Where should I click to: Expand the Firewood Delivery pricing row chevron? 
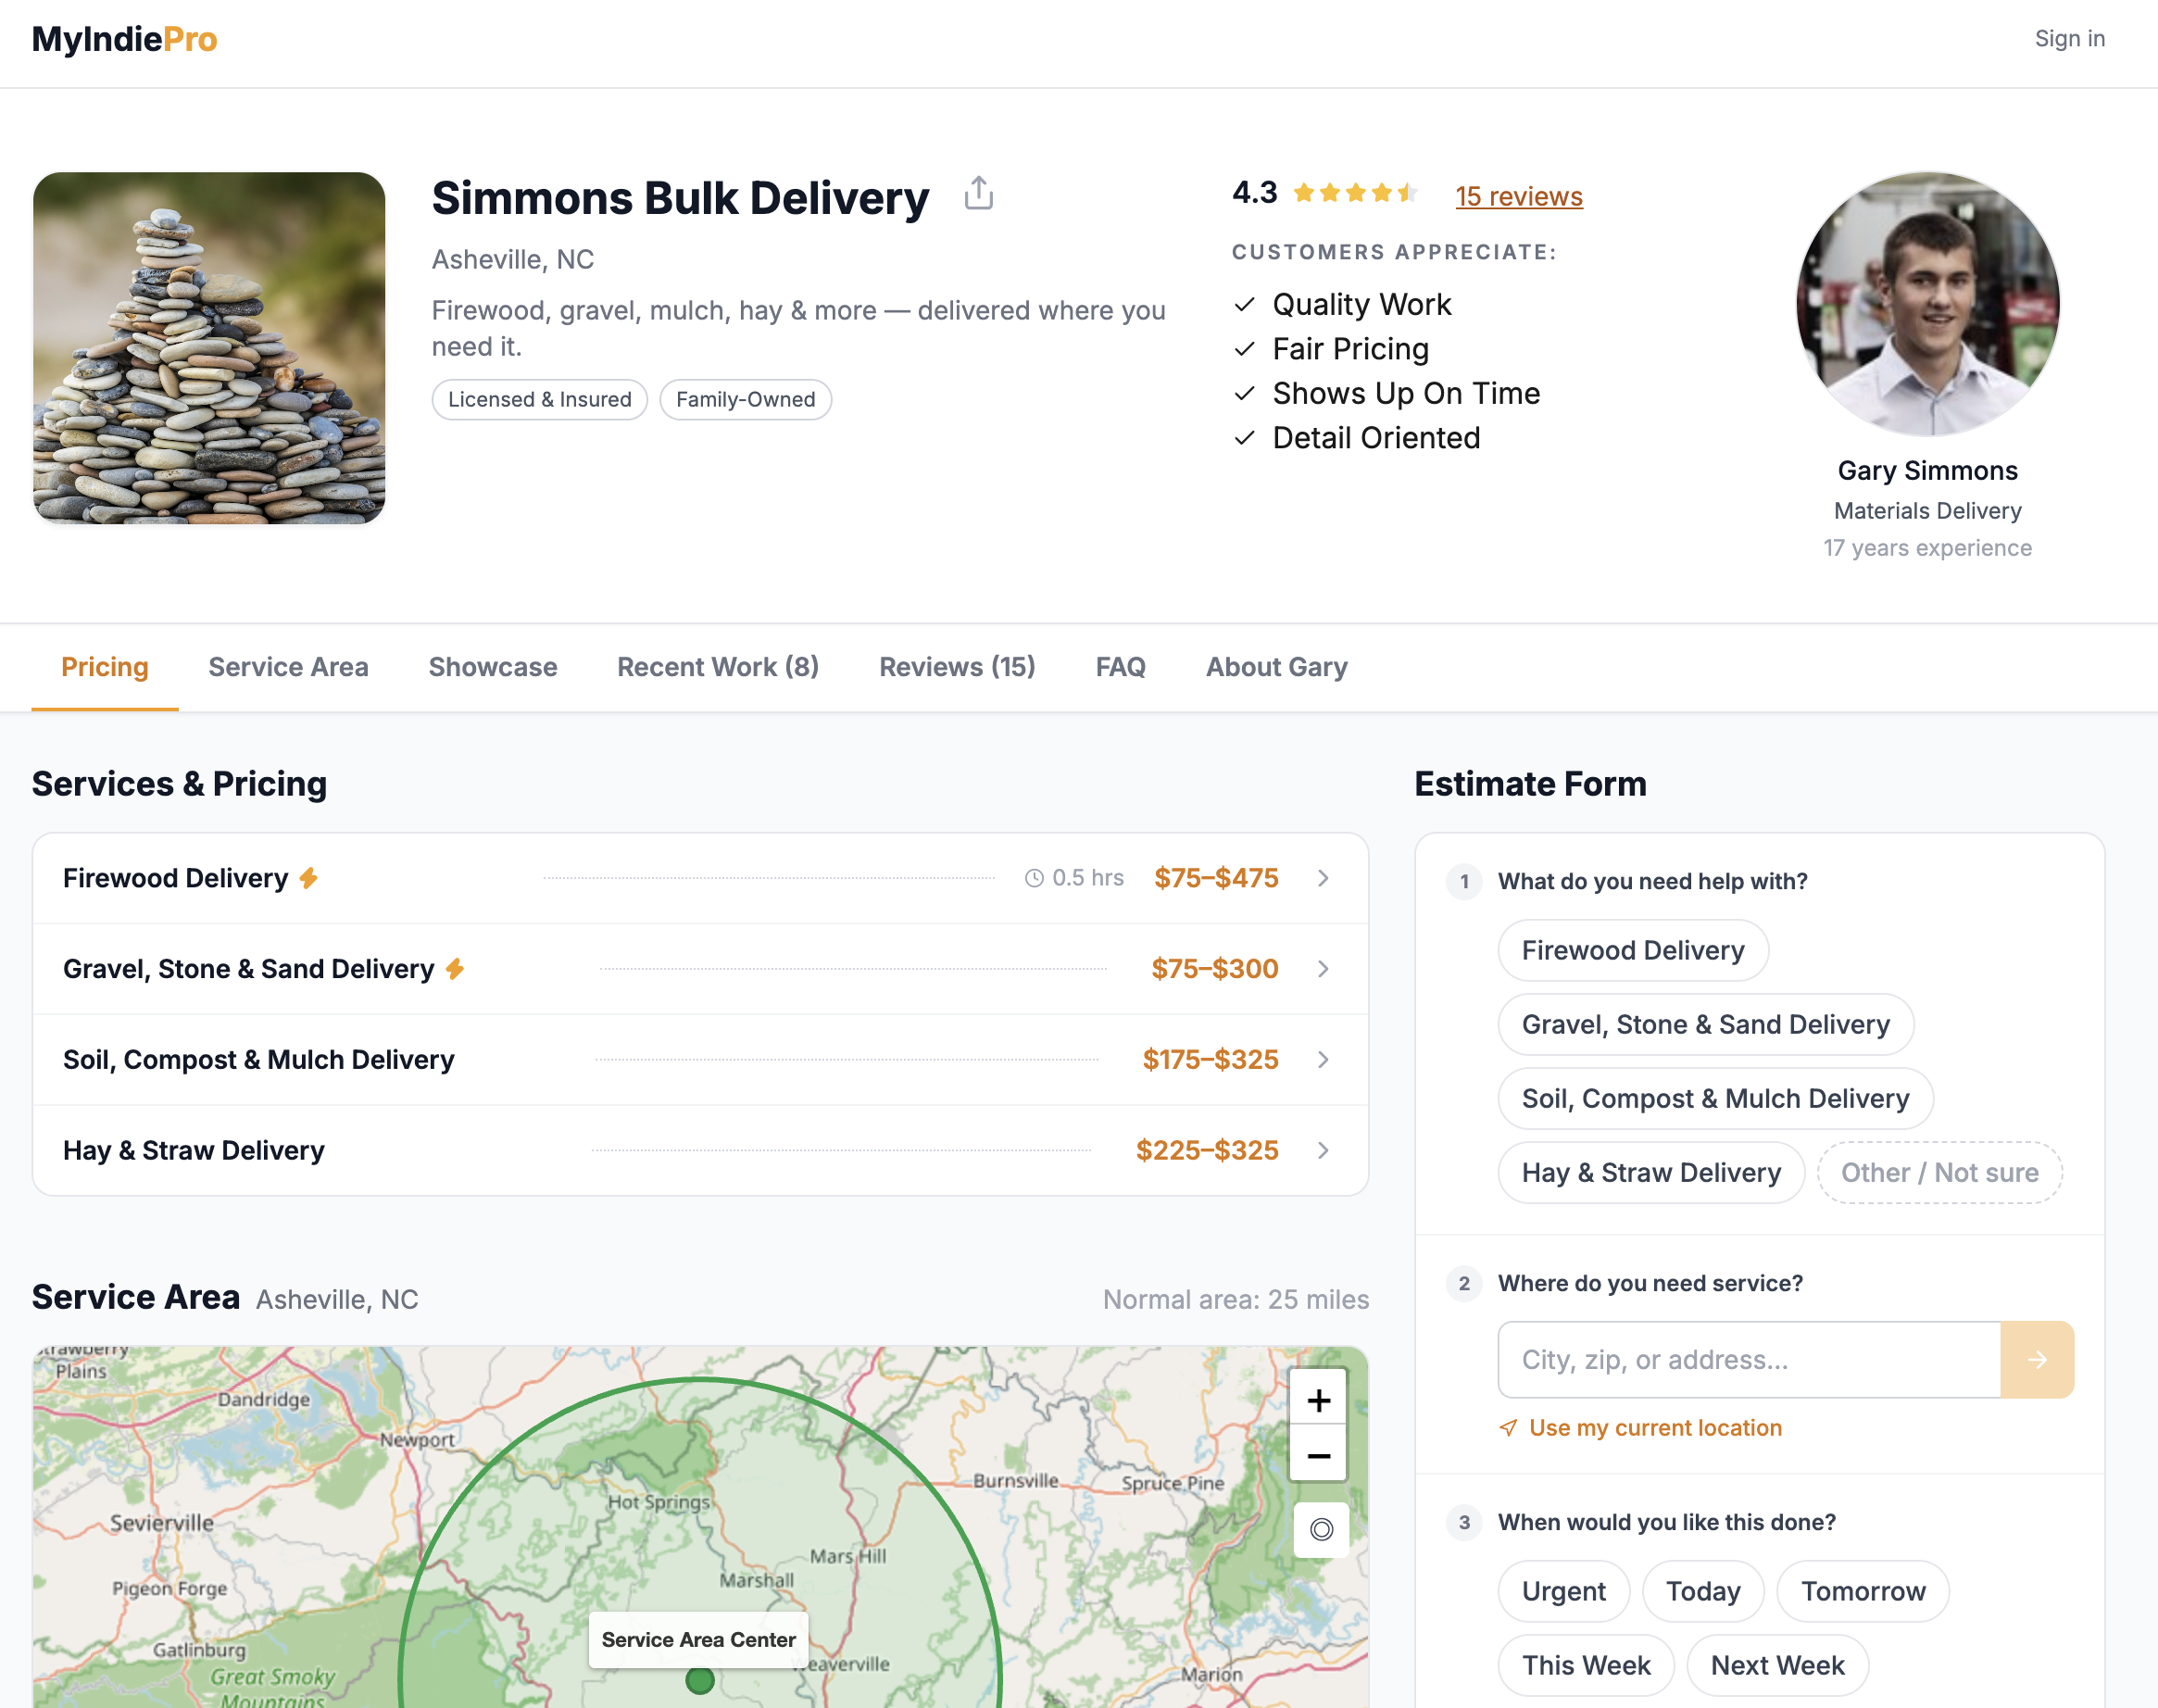point(1323,878)
